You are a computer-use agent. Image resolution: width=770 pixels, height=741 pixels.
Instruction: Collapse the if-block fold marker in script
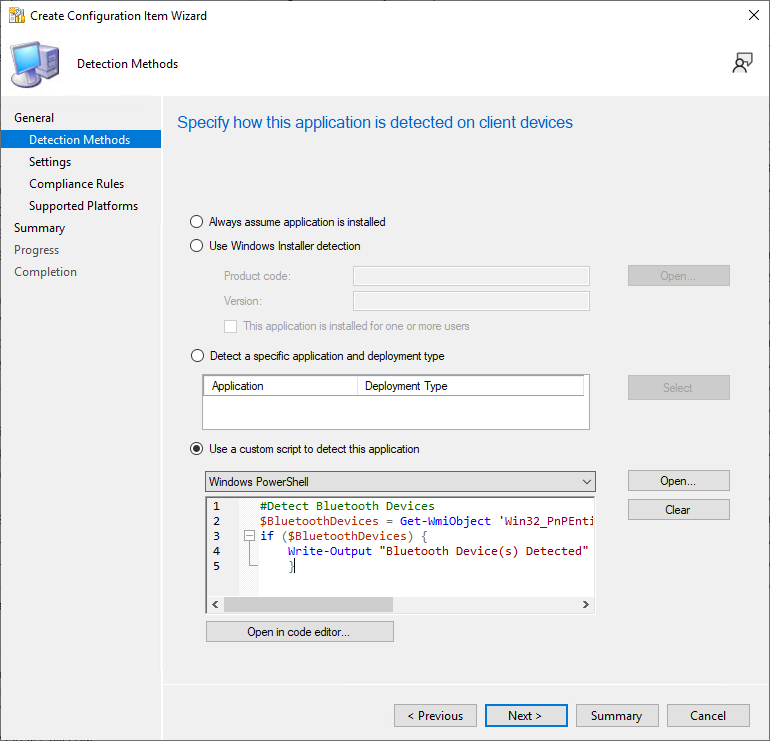(x=248, y=536)
